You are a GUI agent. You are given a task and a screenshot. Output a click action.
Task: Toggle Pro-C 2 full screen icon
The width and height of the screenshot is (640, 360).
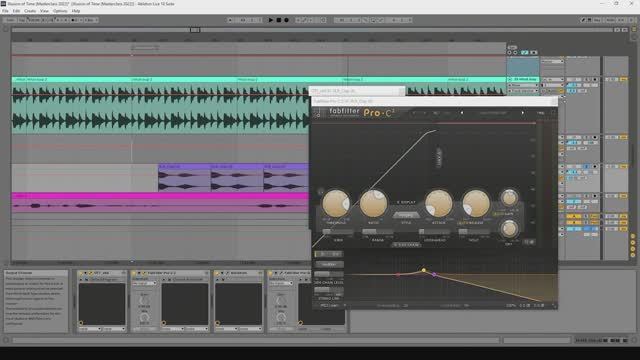(x=553, y=113)
